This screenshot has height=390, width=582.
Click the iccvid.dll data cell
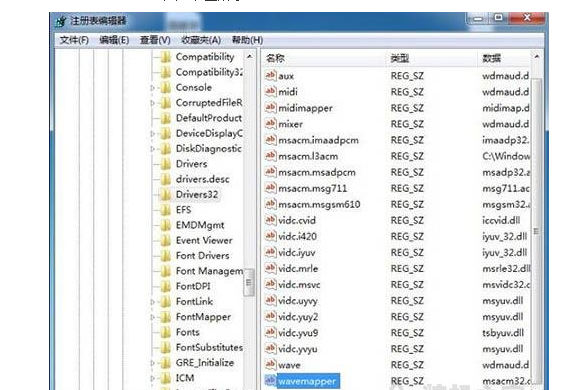tap(501, 220)
